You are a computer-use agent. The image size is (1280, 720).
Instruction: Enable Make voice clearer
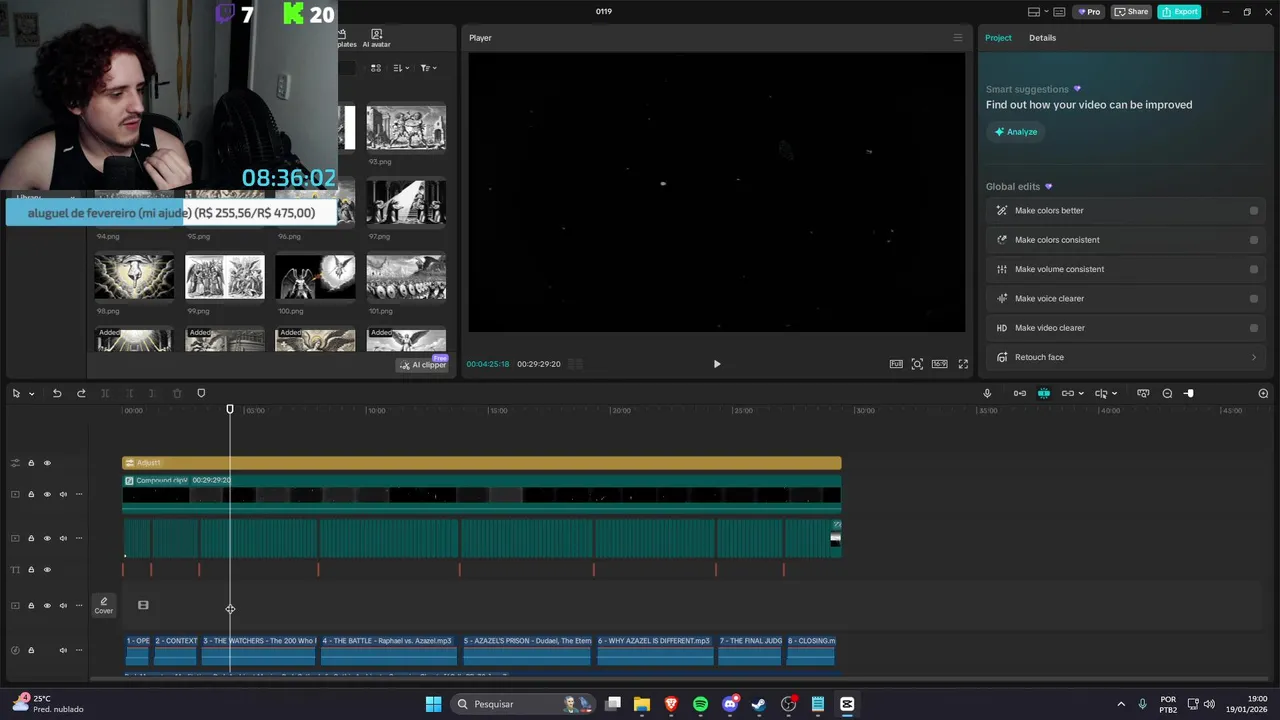pos(1254,299)
